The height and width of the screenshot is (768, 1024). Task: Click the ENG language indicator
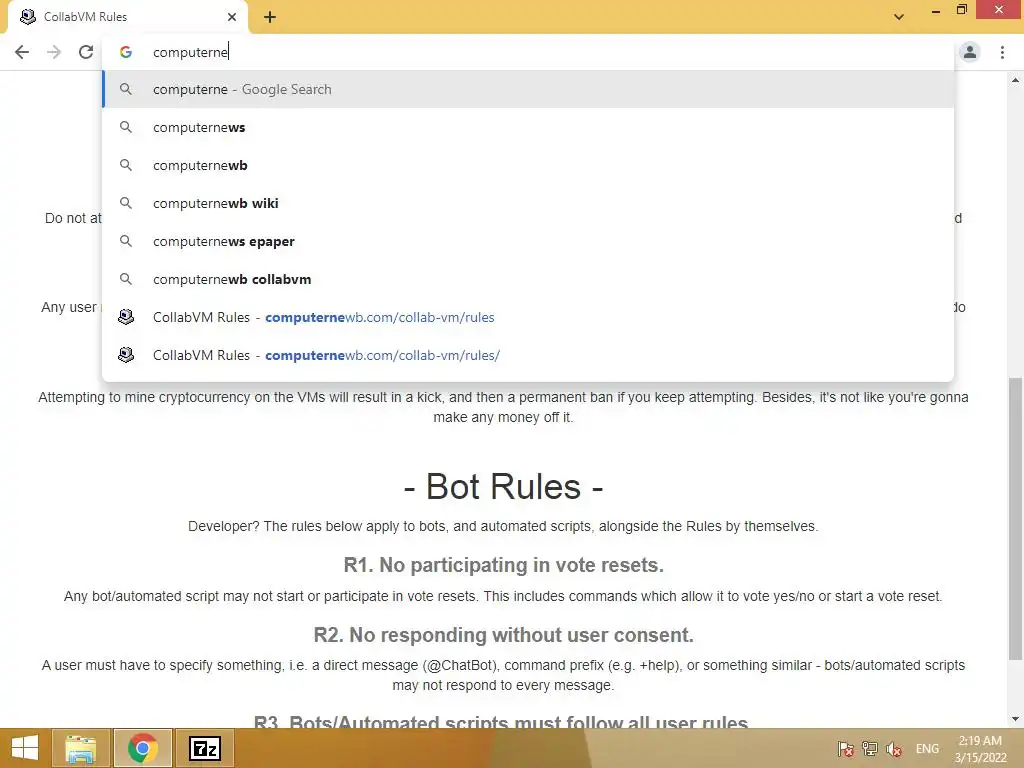click(x=927, y=749)
